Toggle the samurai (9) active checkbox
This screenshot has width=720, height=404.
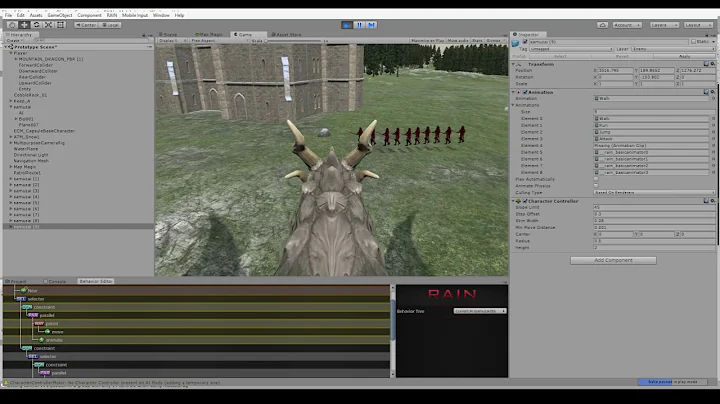point(525,42)
